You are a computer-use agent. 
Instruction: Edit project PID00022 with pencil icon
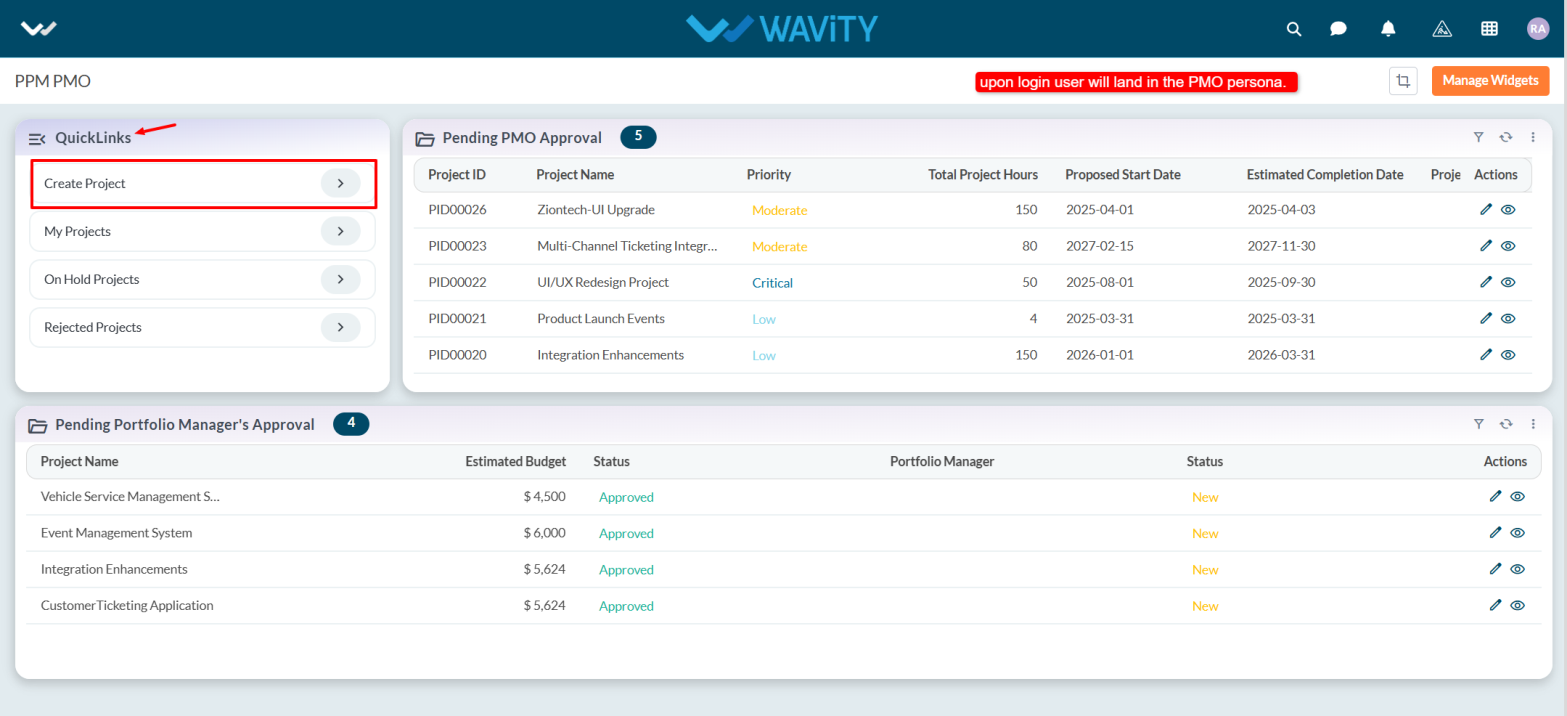pos(1486,282)
